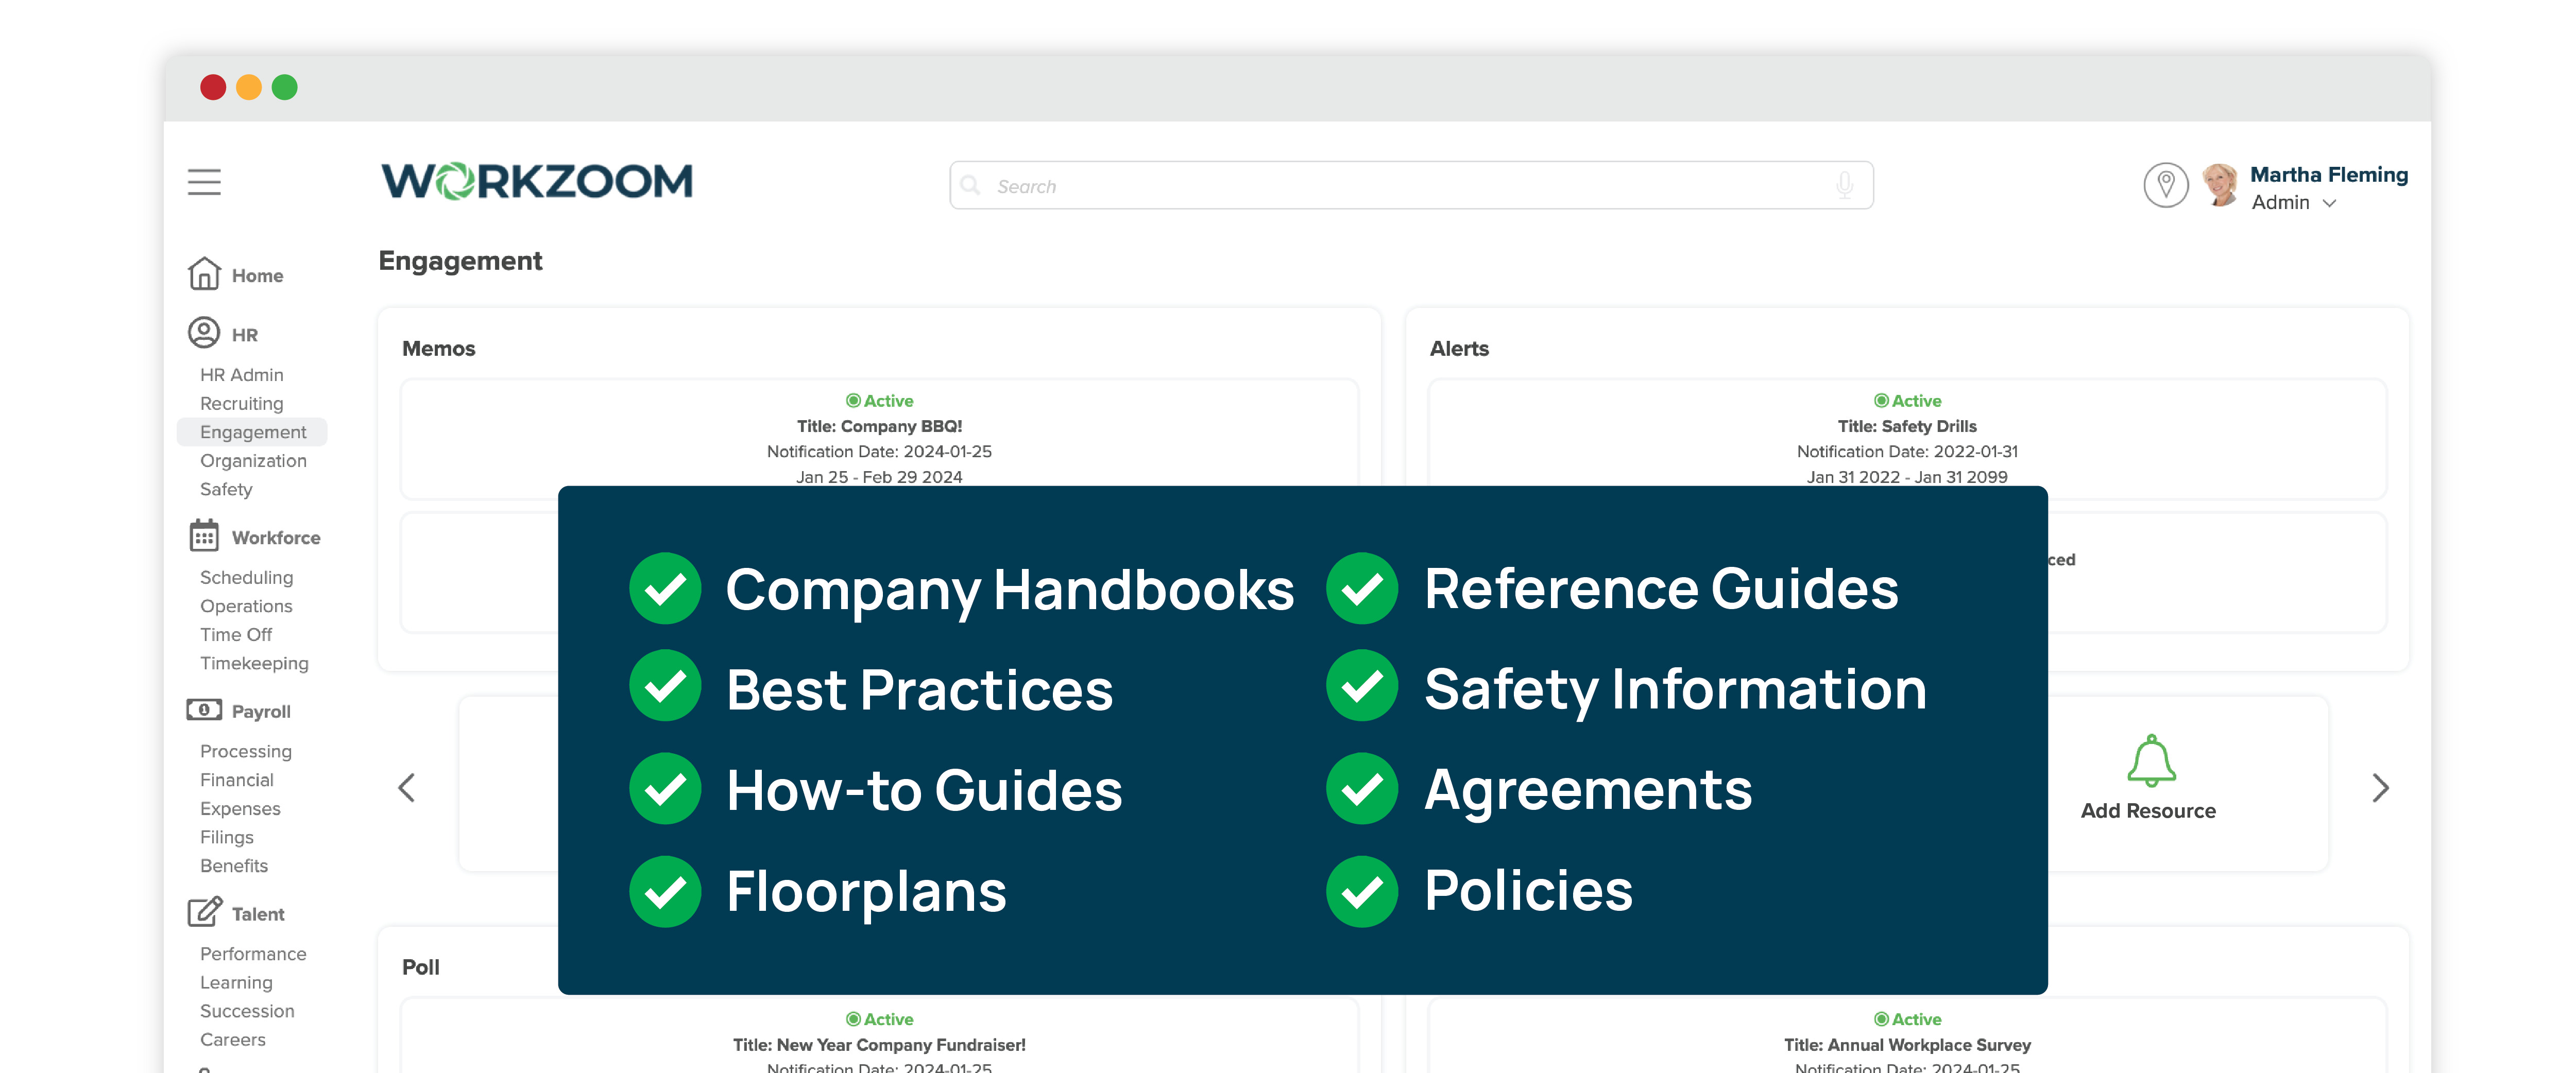Click Active status on Company BBQ memo

coord(879,401)
